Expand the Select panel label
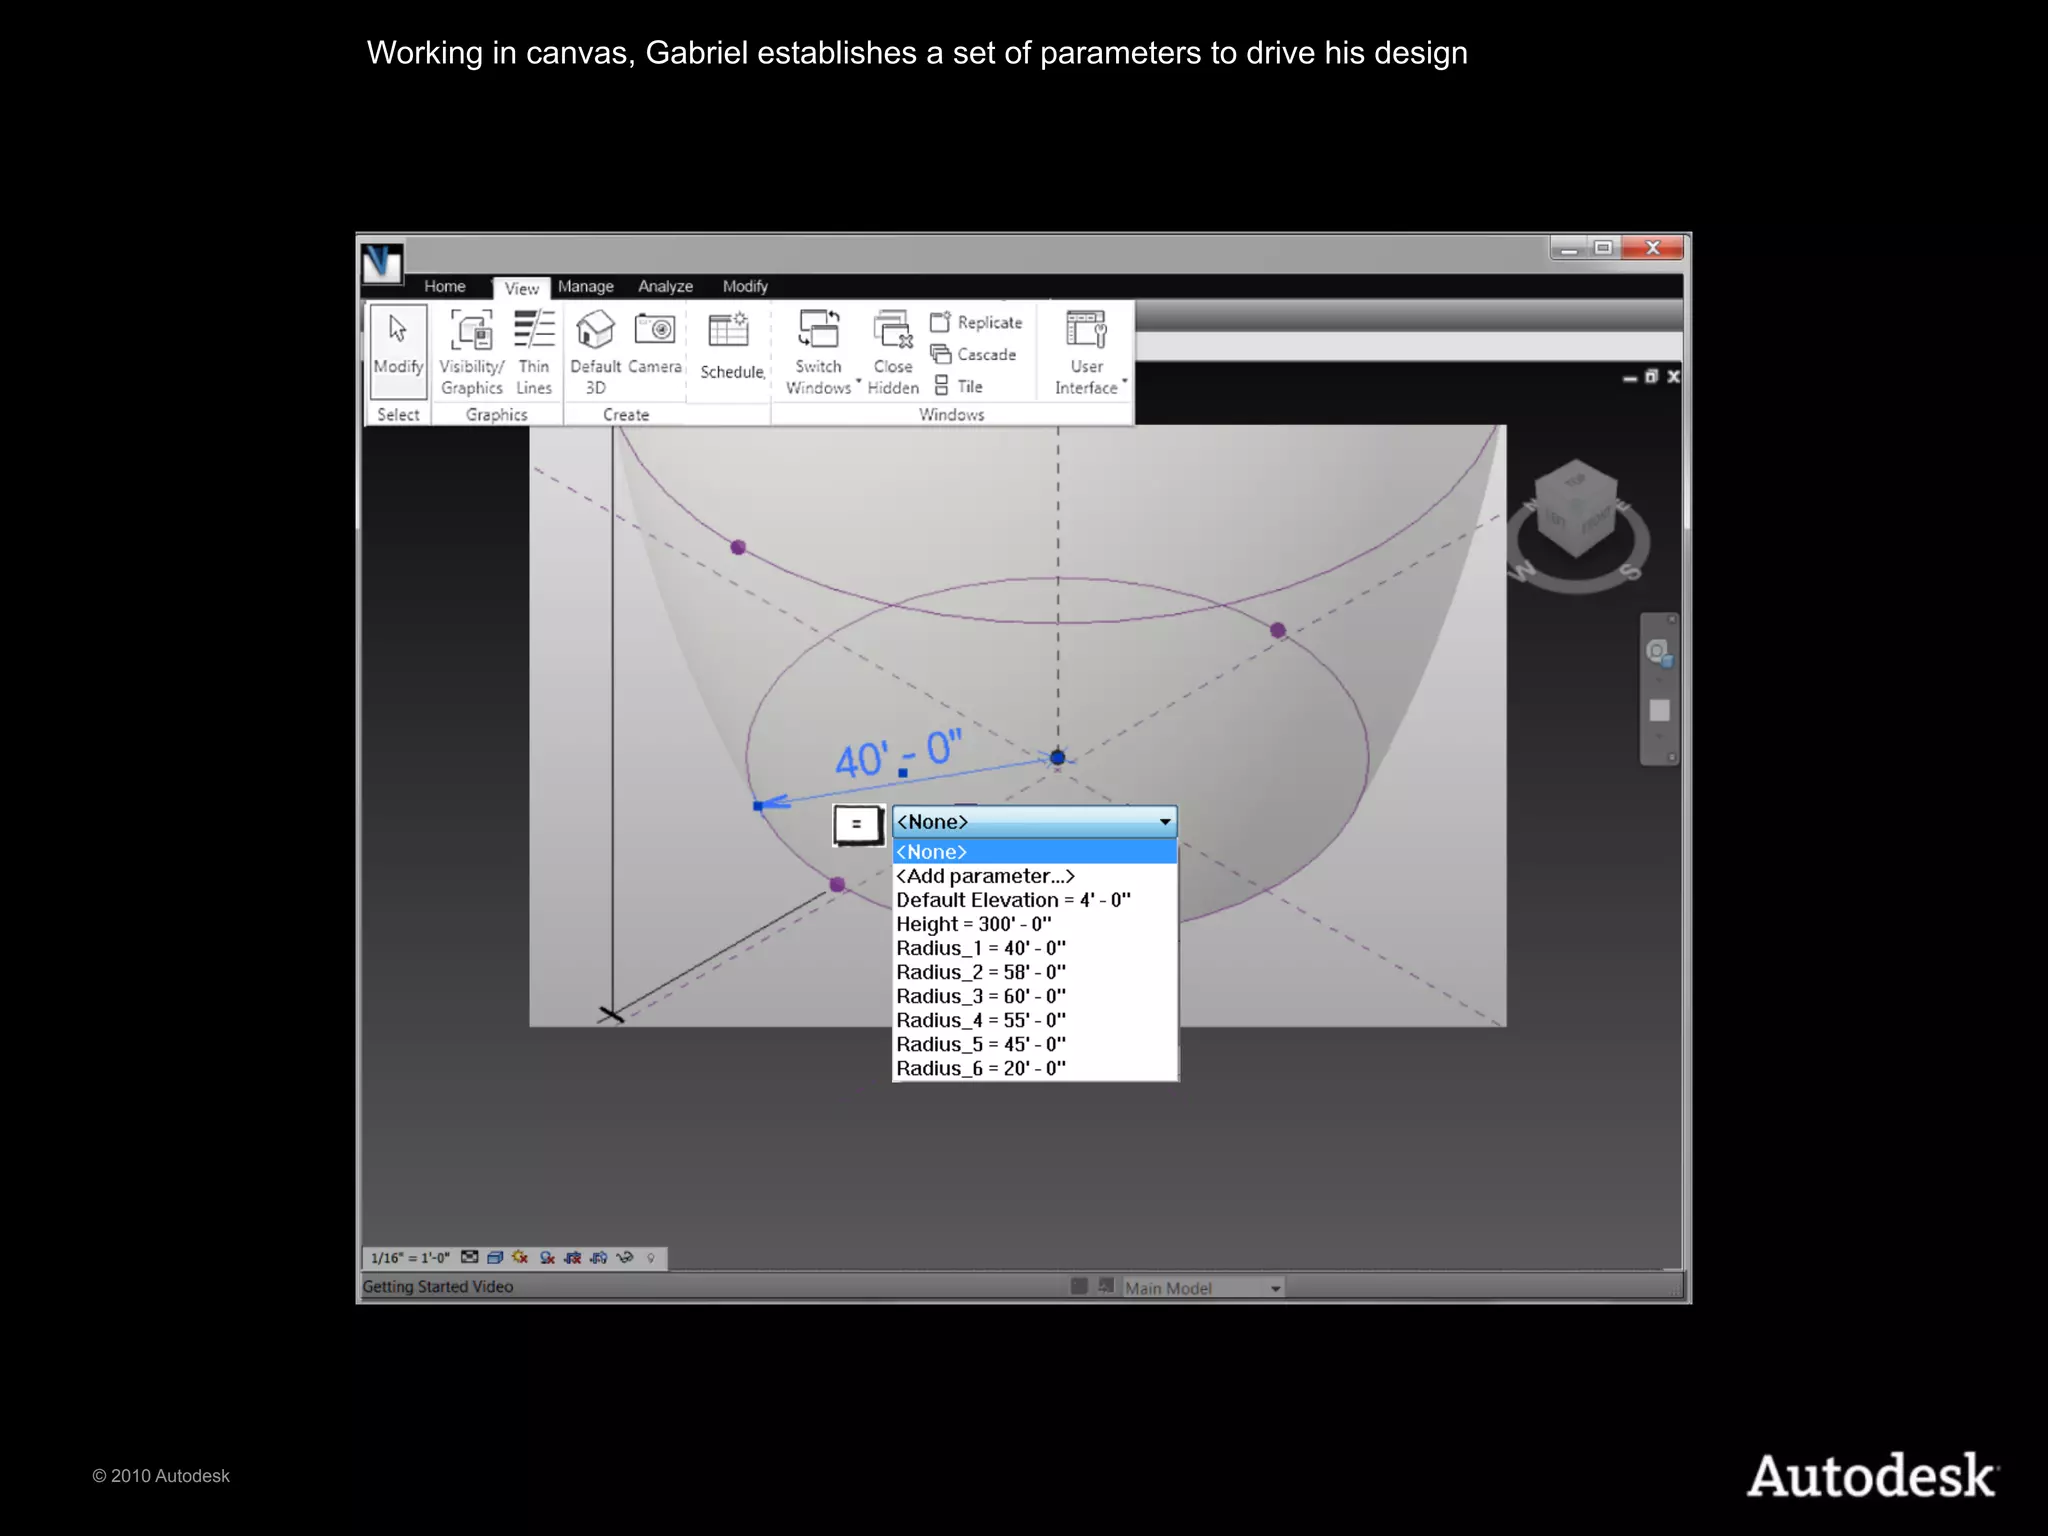 (x=398, y=414)
